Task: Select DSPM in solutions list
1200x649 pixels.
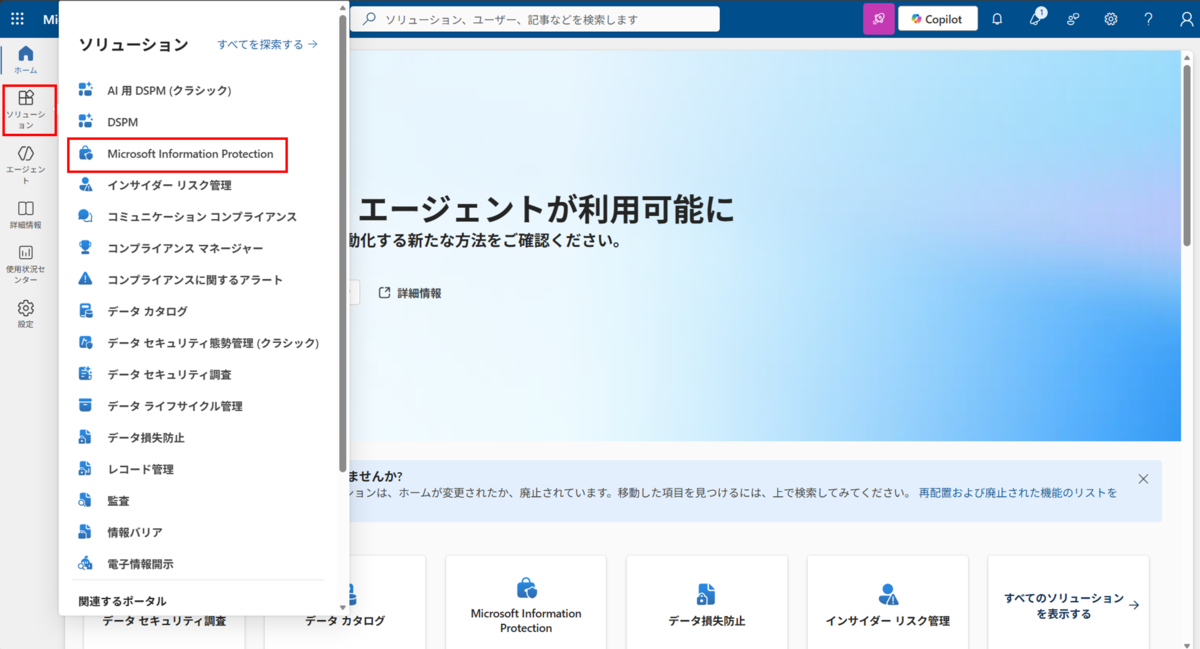Action: pos(123,122)
